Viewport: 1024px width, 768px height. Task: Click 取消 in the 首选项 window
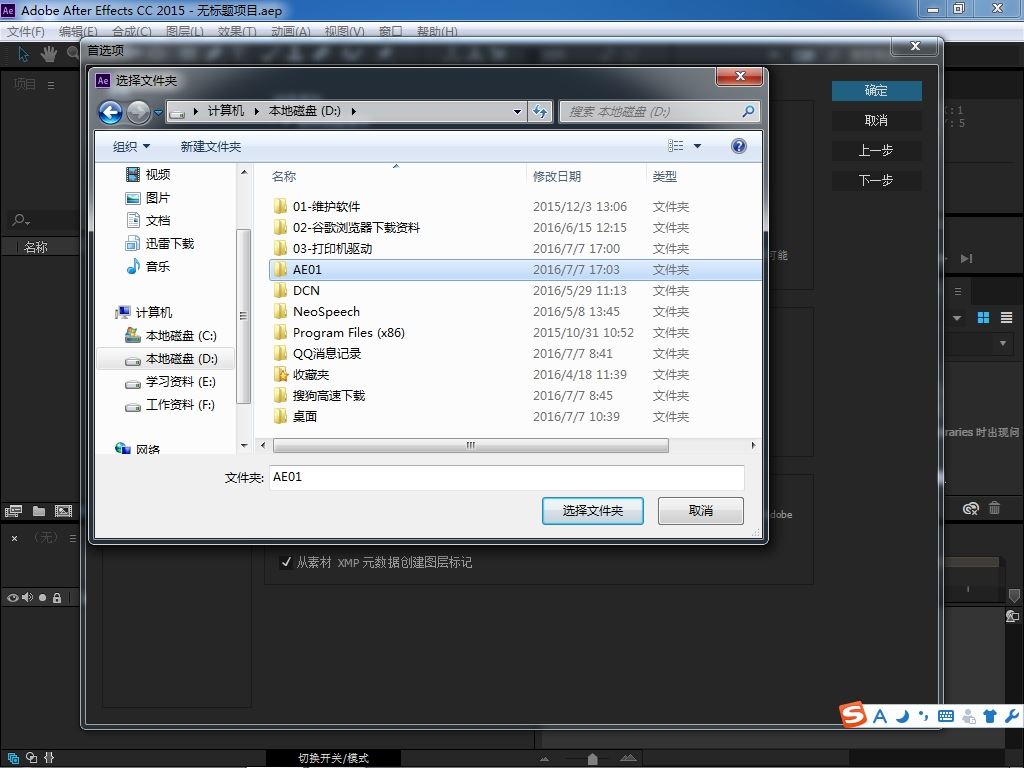[x=876, y=120]
